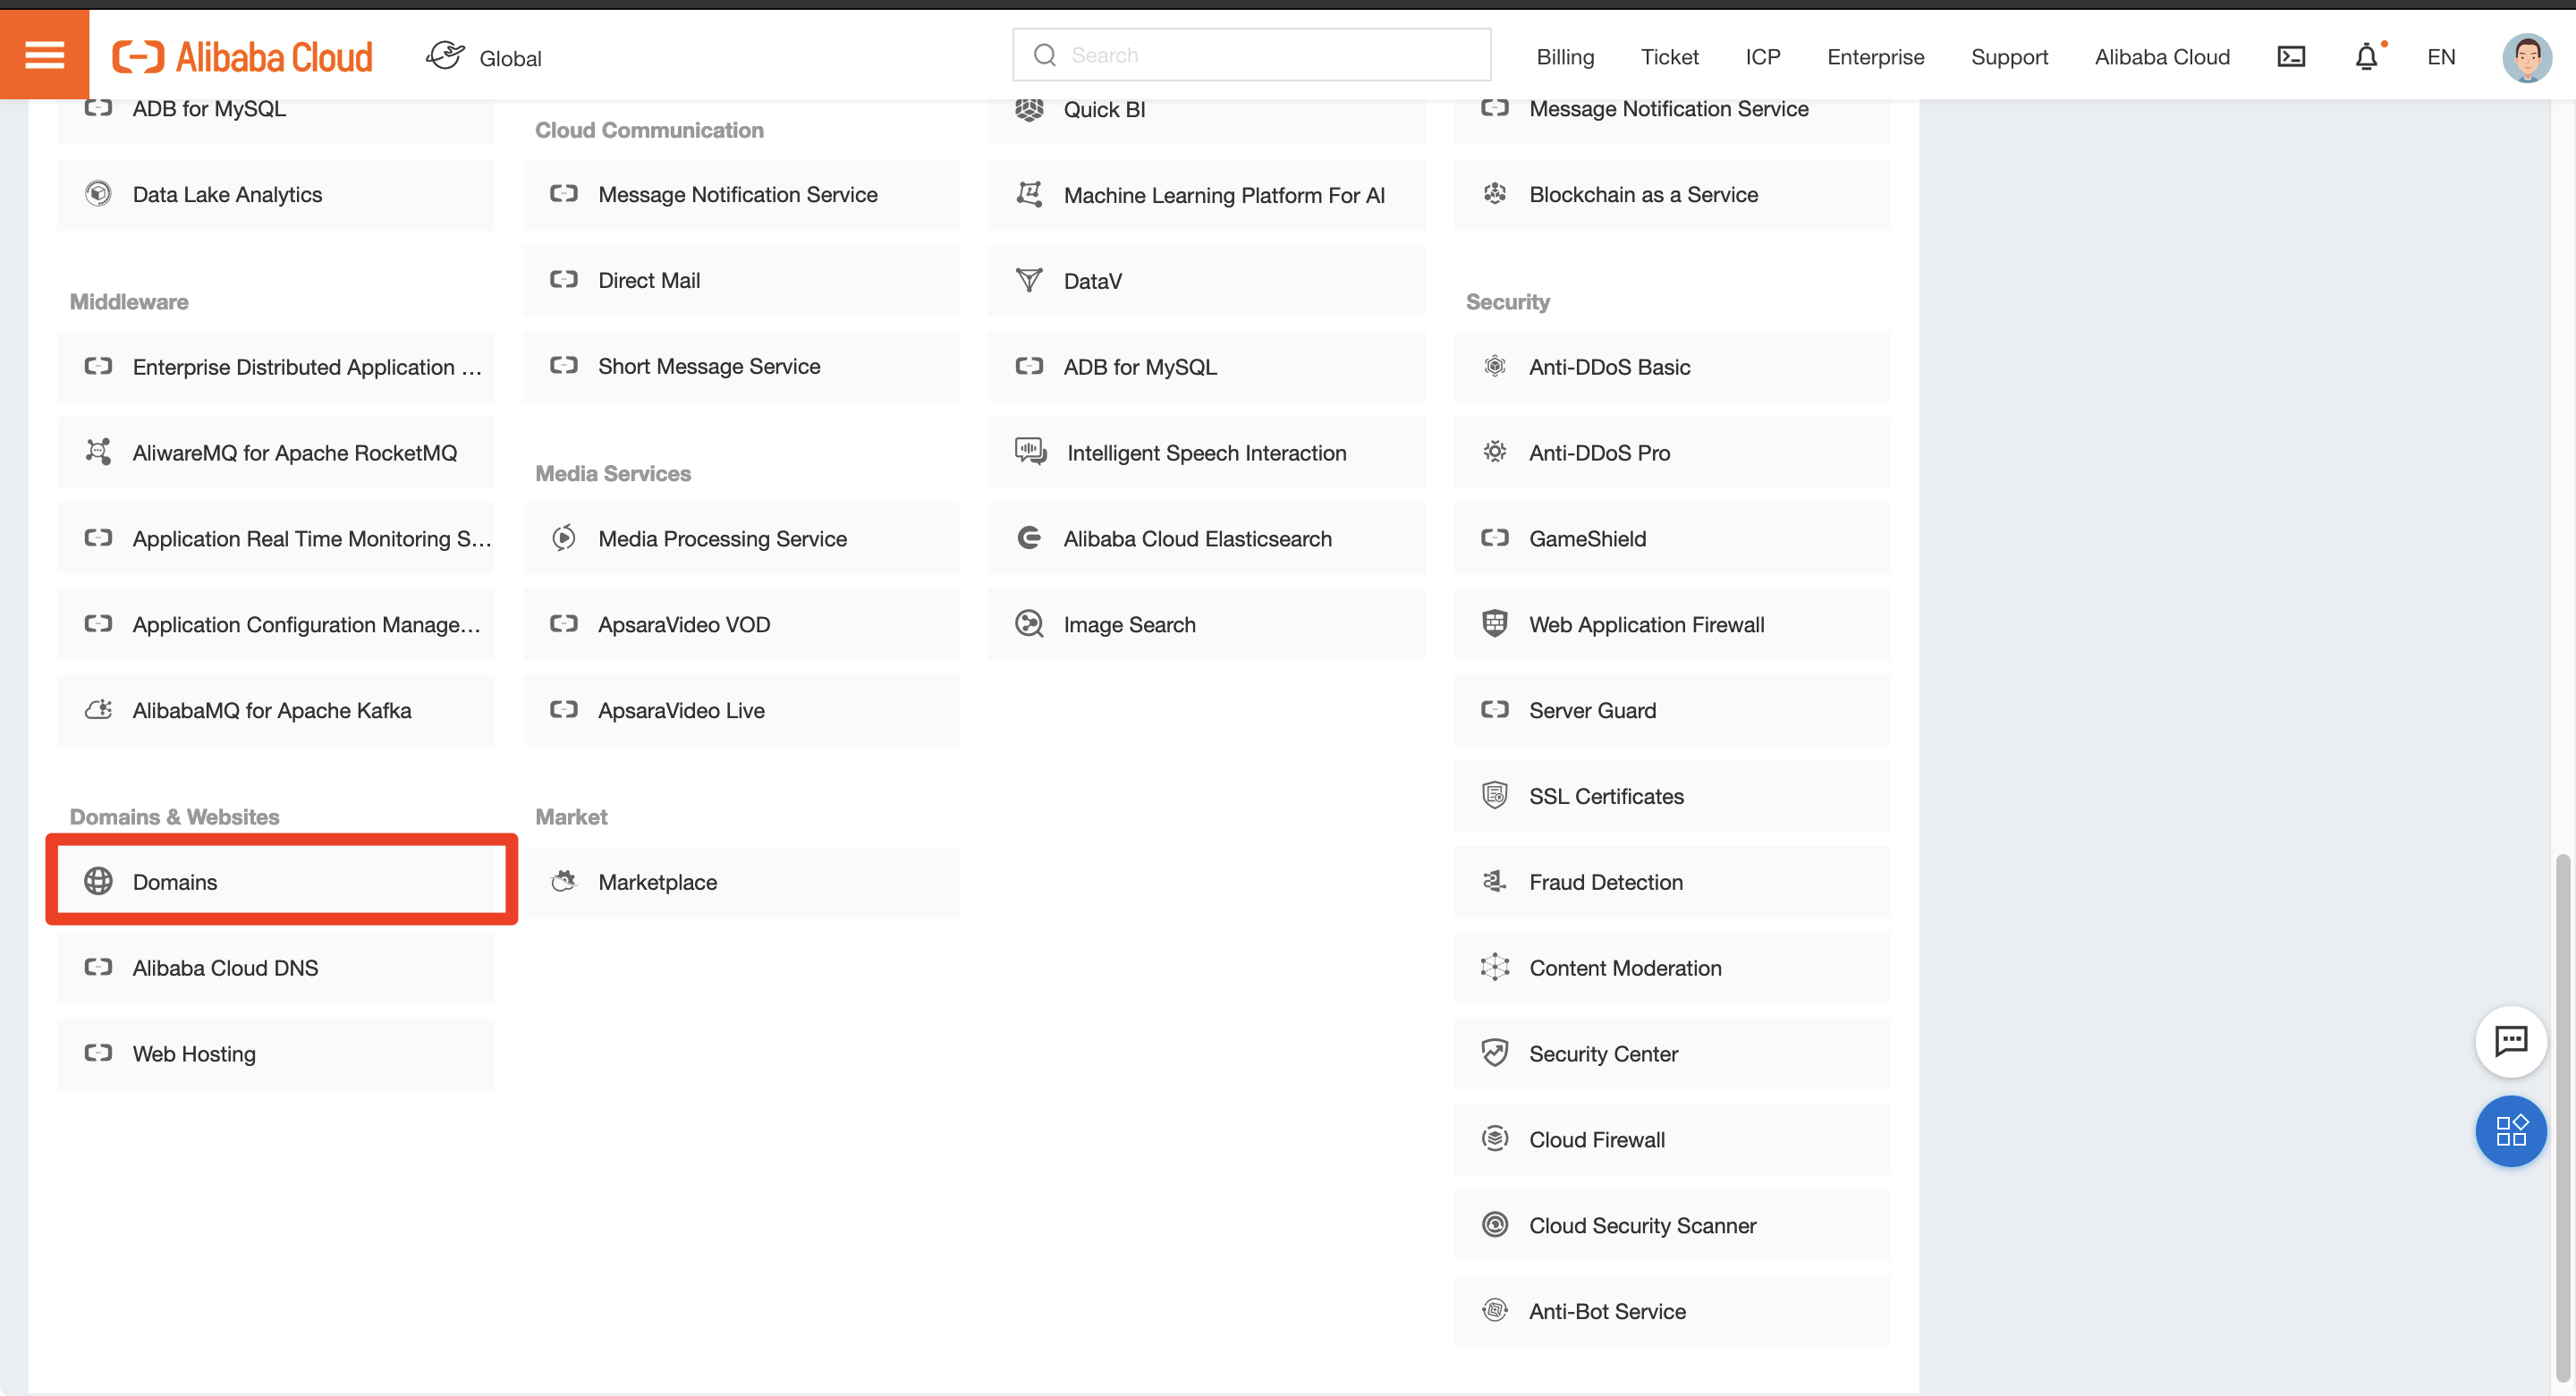
Task: Select the Web Hosting service
Action: pos(194,1053)
